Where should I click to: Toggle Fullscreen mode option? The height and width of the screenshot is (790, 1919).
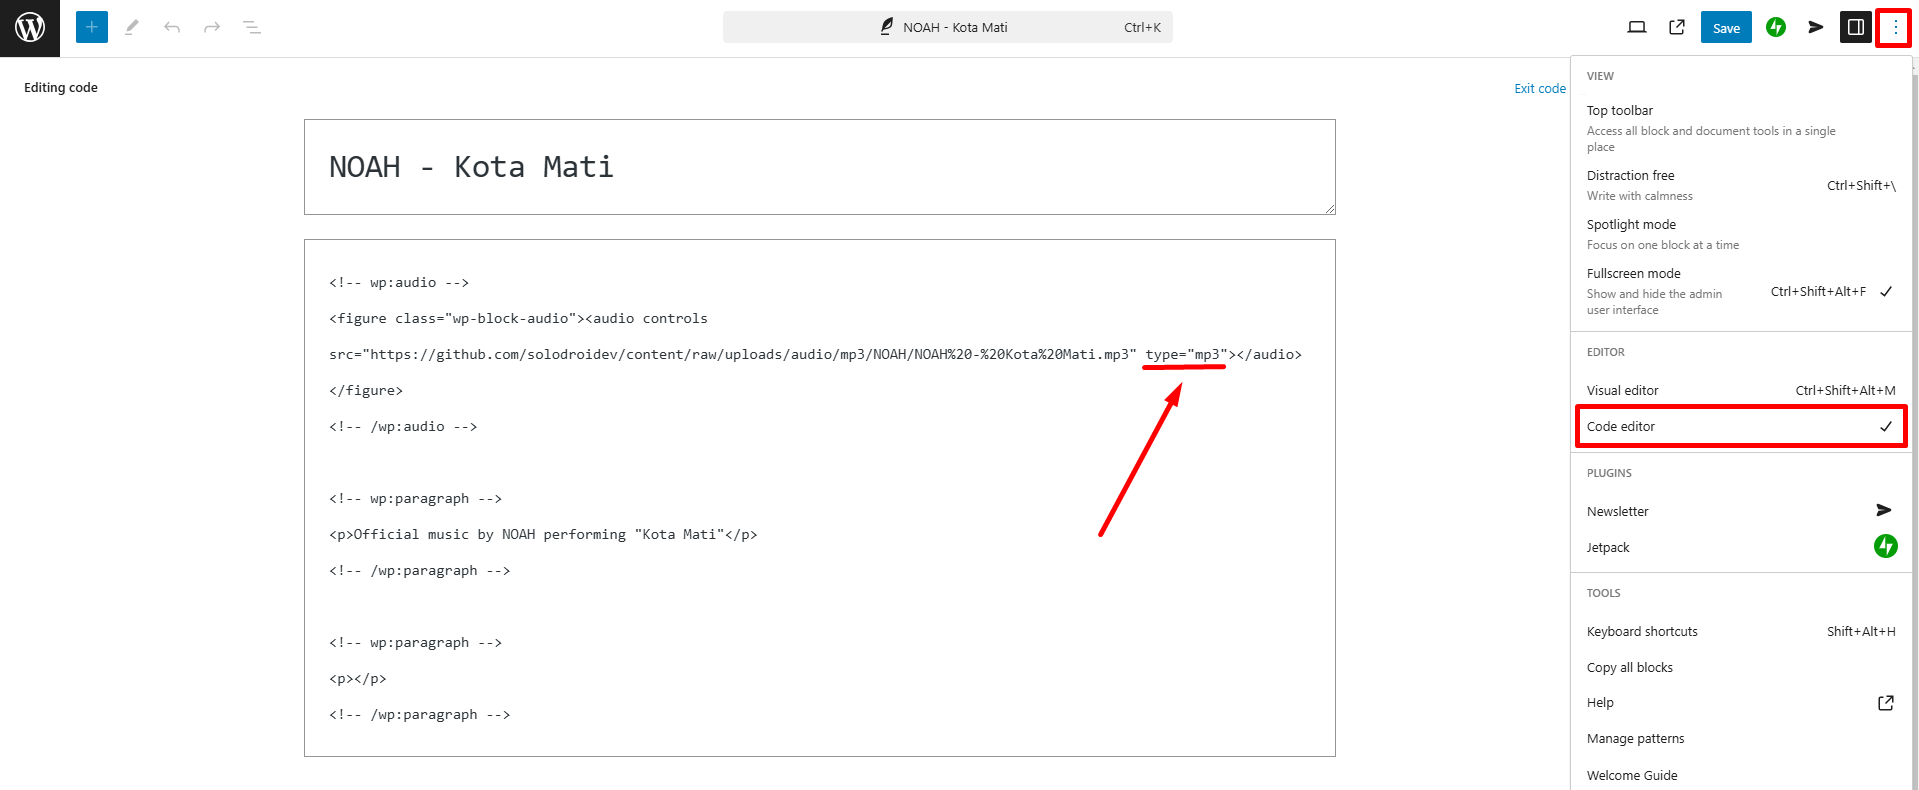(1741, 291)
